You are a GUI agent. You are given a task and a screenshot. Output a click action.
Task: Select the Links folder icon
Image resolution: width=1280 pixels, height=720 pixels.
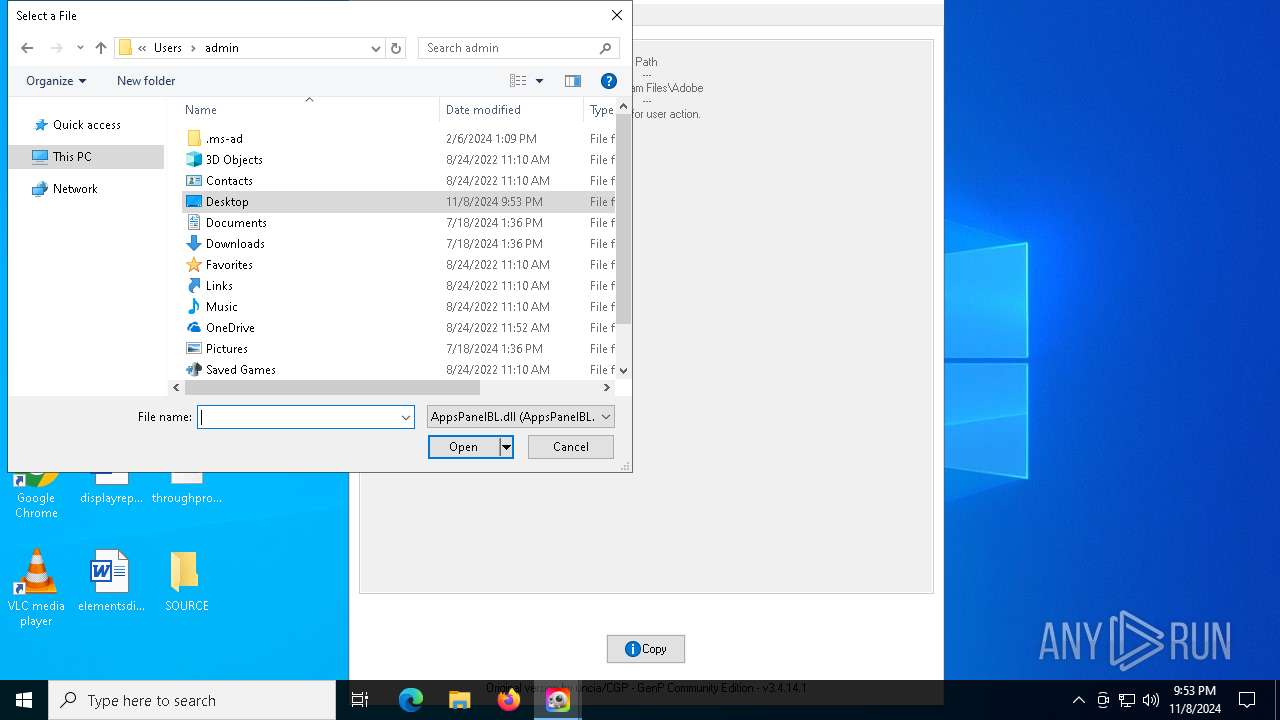[194, 286]
